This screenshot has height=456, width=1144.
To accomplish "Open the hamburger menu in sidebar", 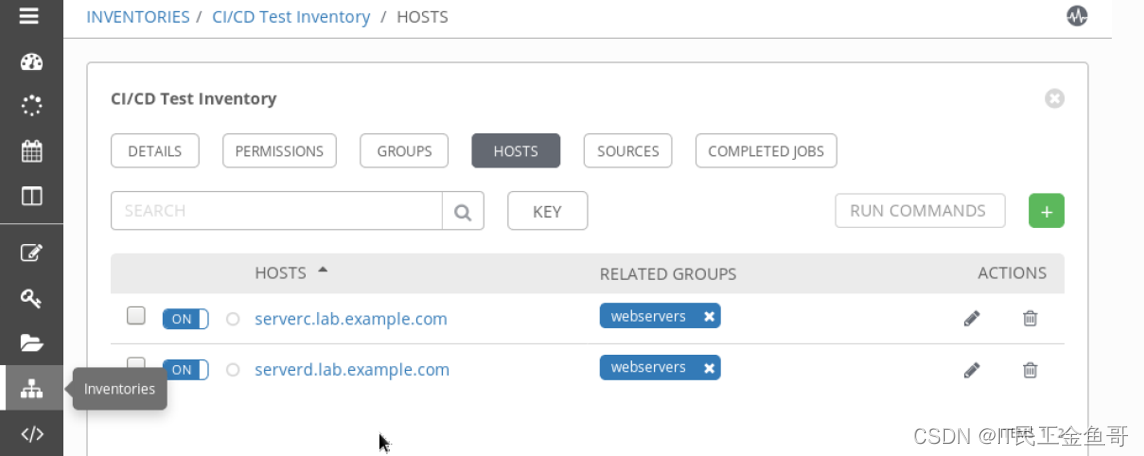I will (x=29, y=16).
